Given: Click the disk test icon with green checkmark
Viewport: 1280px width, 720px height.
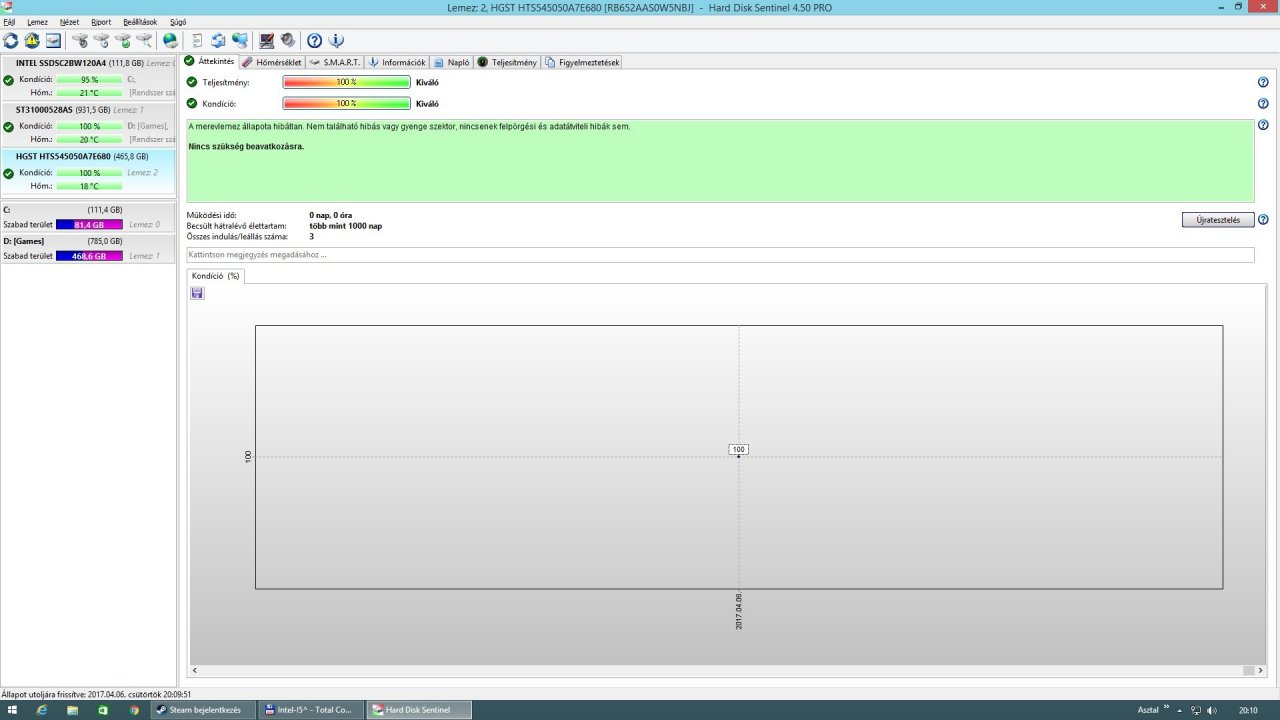Looking at the screenshot, I should point(123,41).
